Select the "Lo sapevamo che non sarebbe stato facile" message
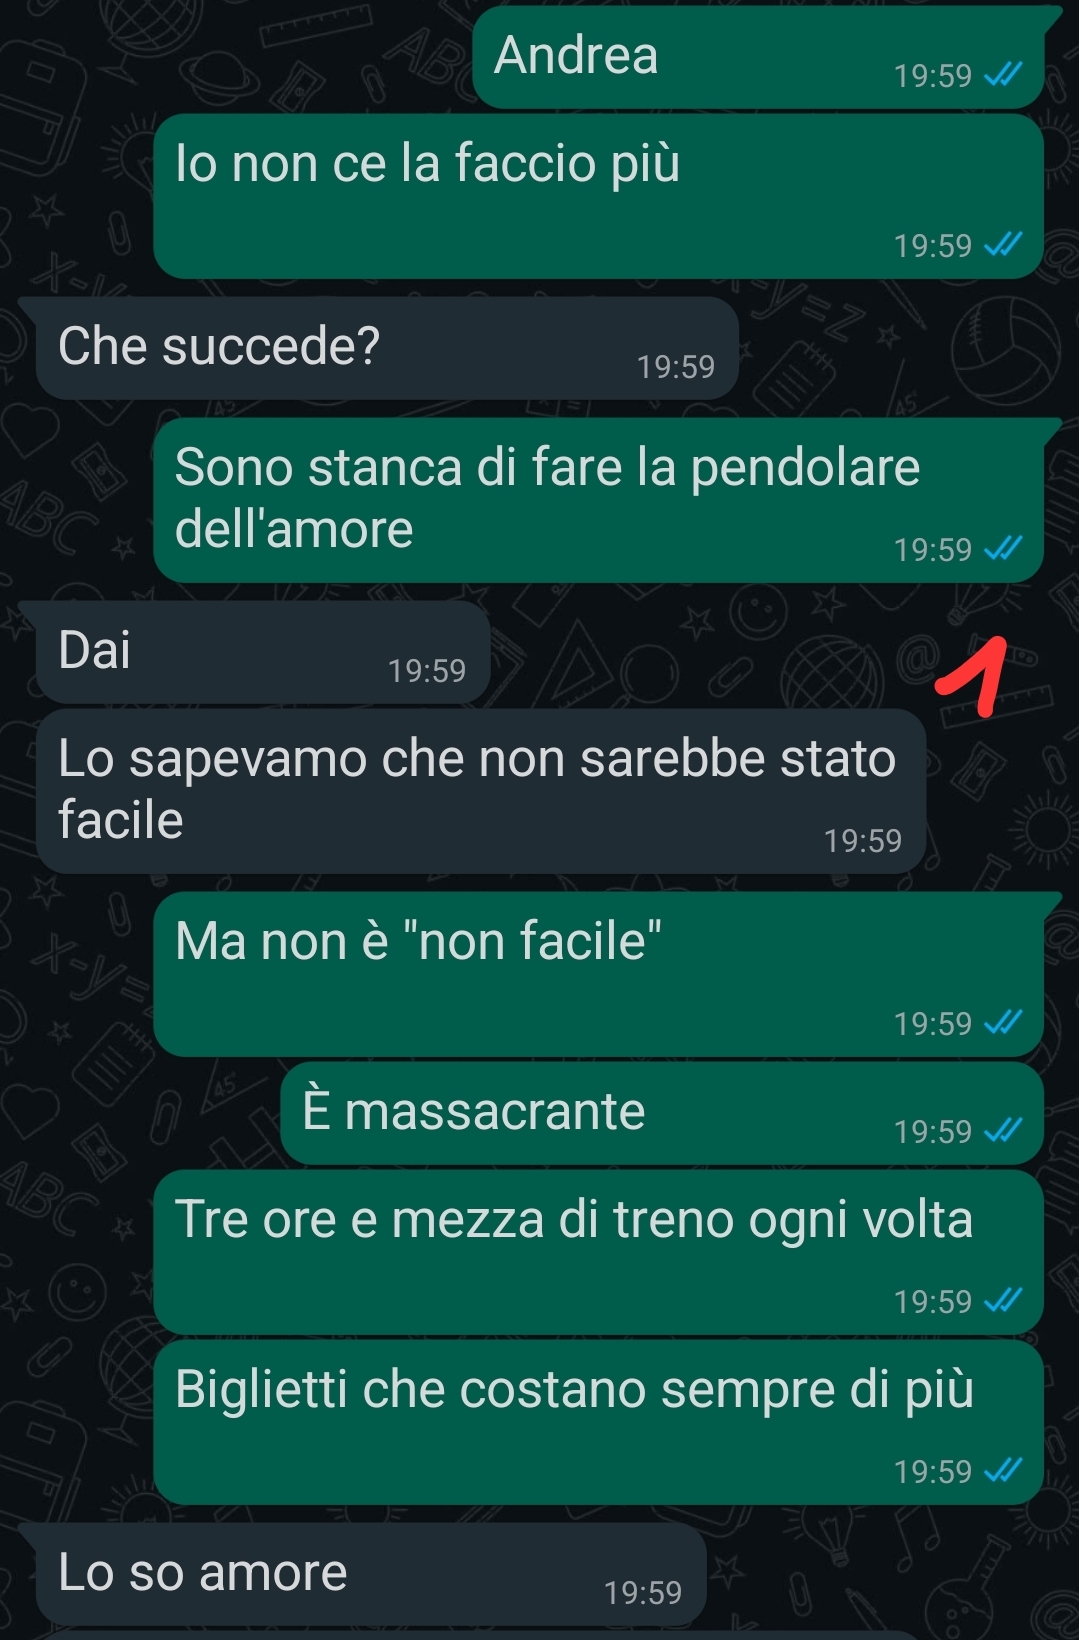 [x=481, y=791]
